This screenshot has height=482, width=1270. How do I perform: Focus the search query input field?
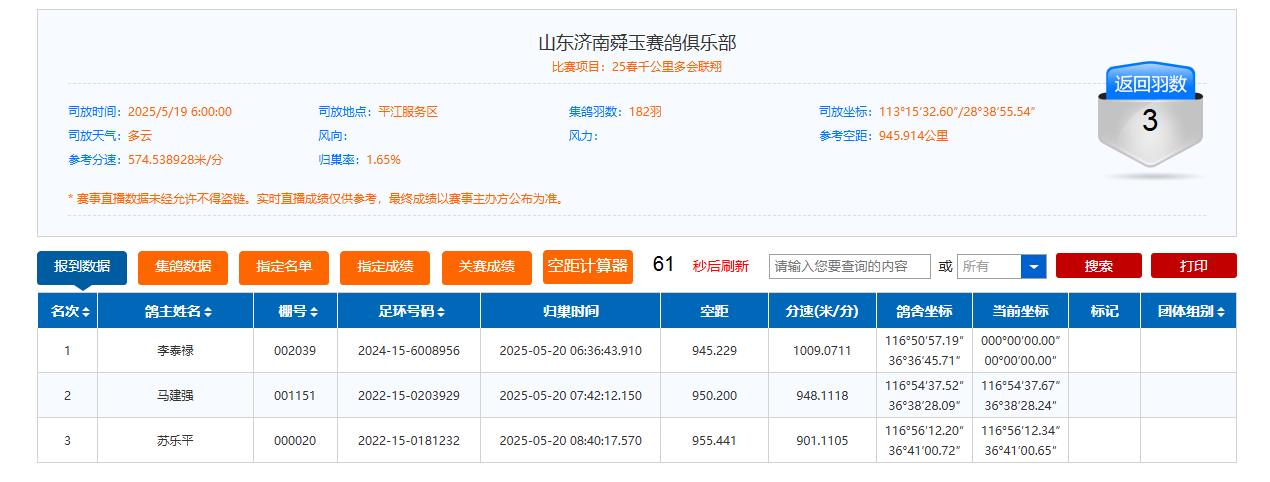coord(849,266)
